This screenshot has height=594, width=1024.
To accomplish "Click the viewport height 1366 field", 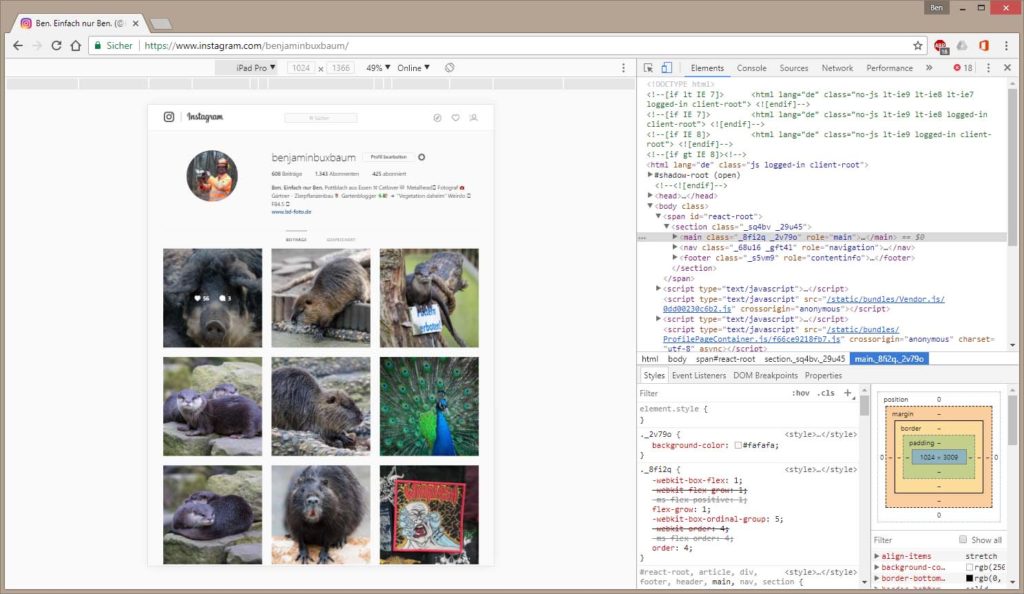I will click(x=340, y=68).
